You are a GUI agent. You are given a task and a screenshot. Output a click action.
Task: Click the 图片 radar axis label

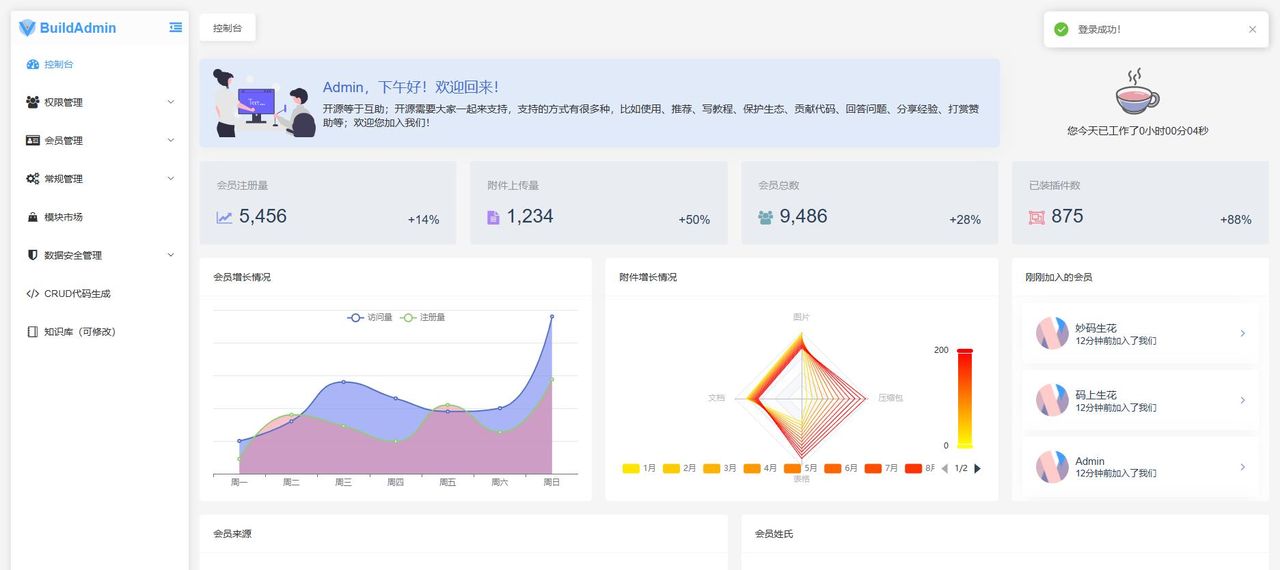click(802, 317)
